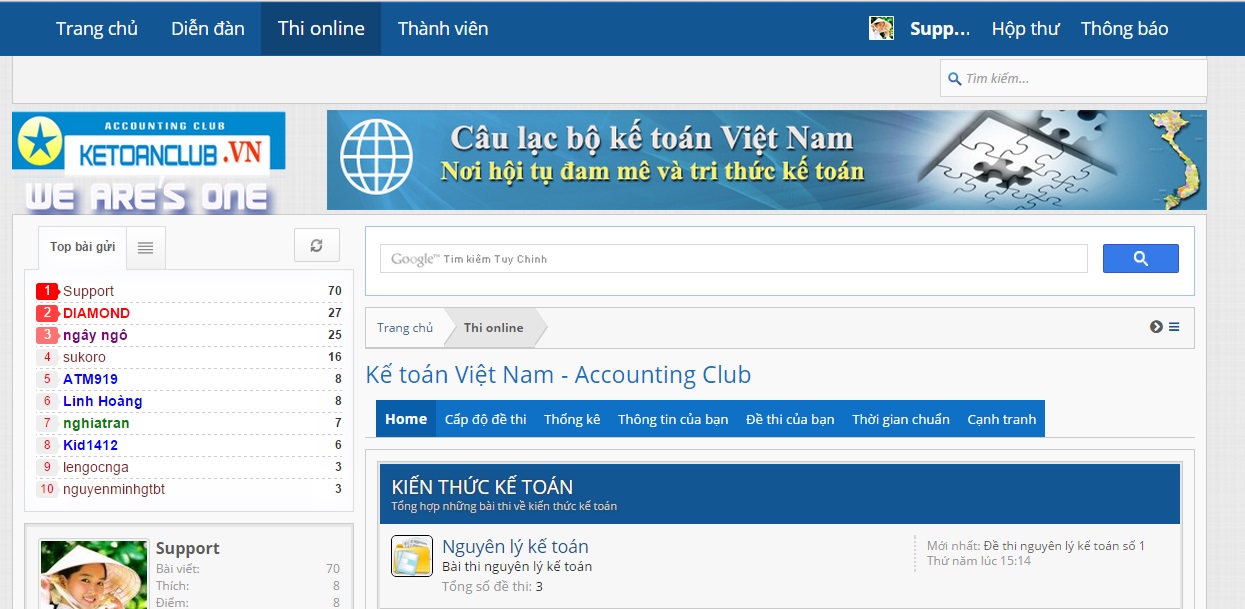Screen dimensions: 1245x609
Task: Click the Google custom search text box
Action: coord(733,259)
